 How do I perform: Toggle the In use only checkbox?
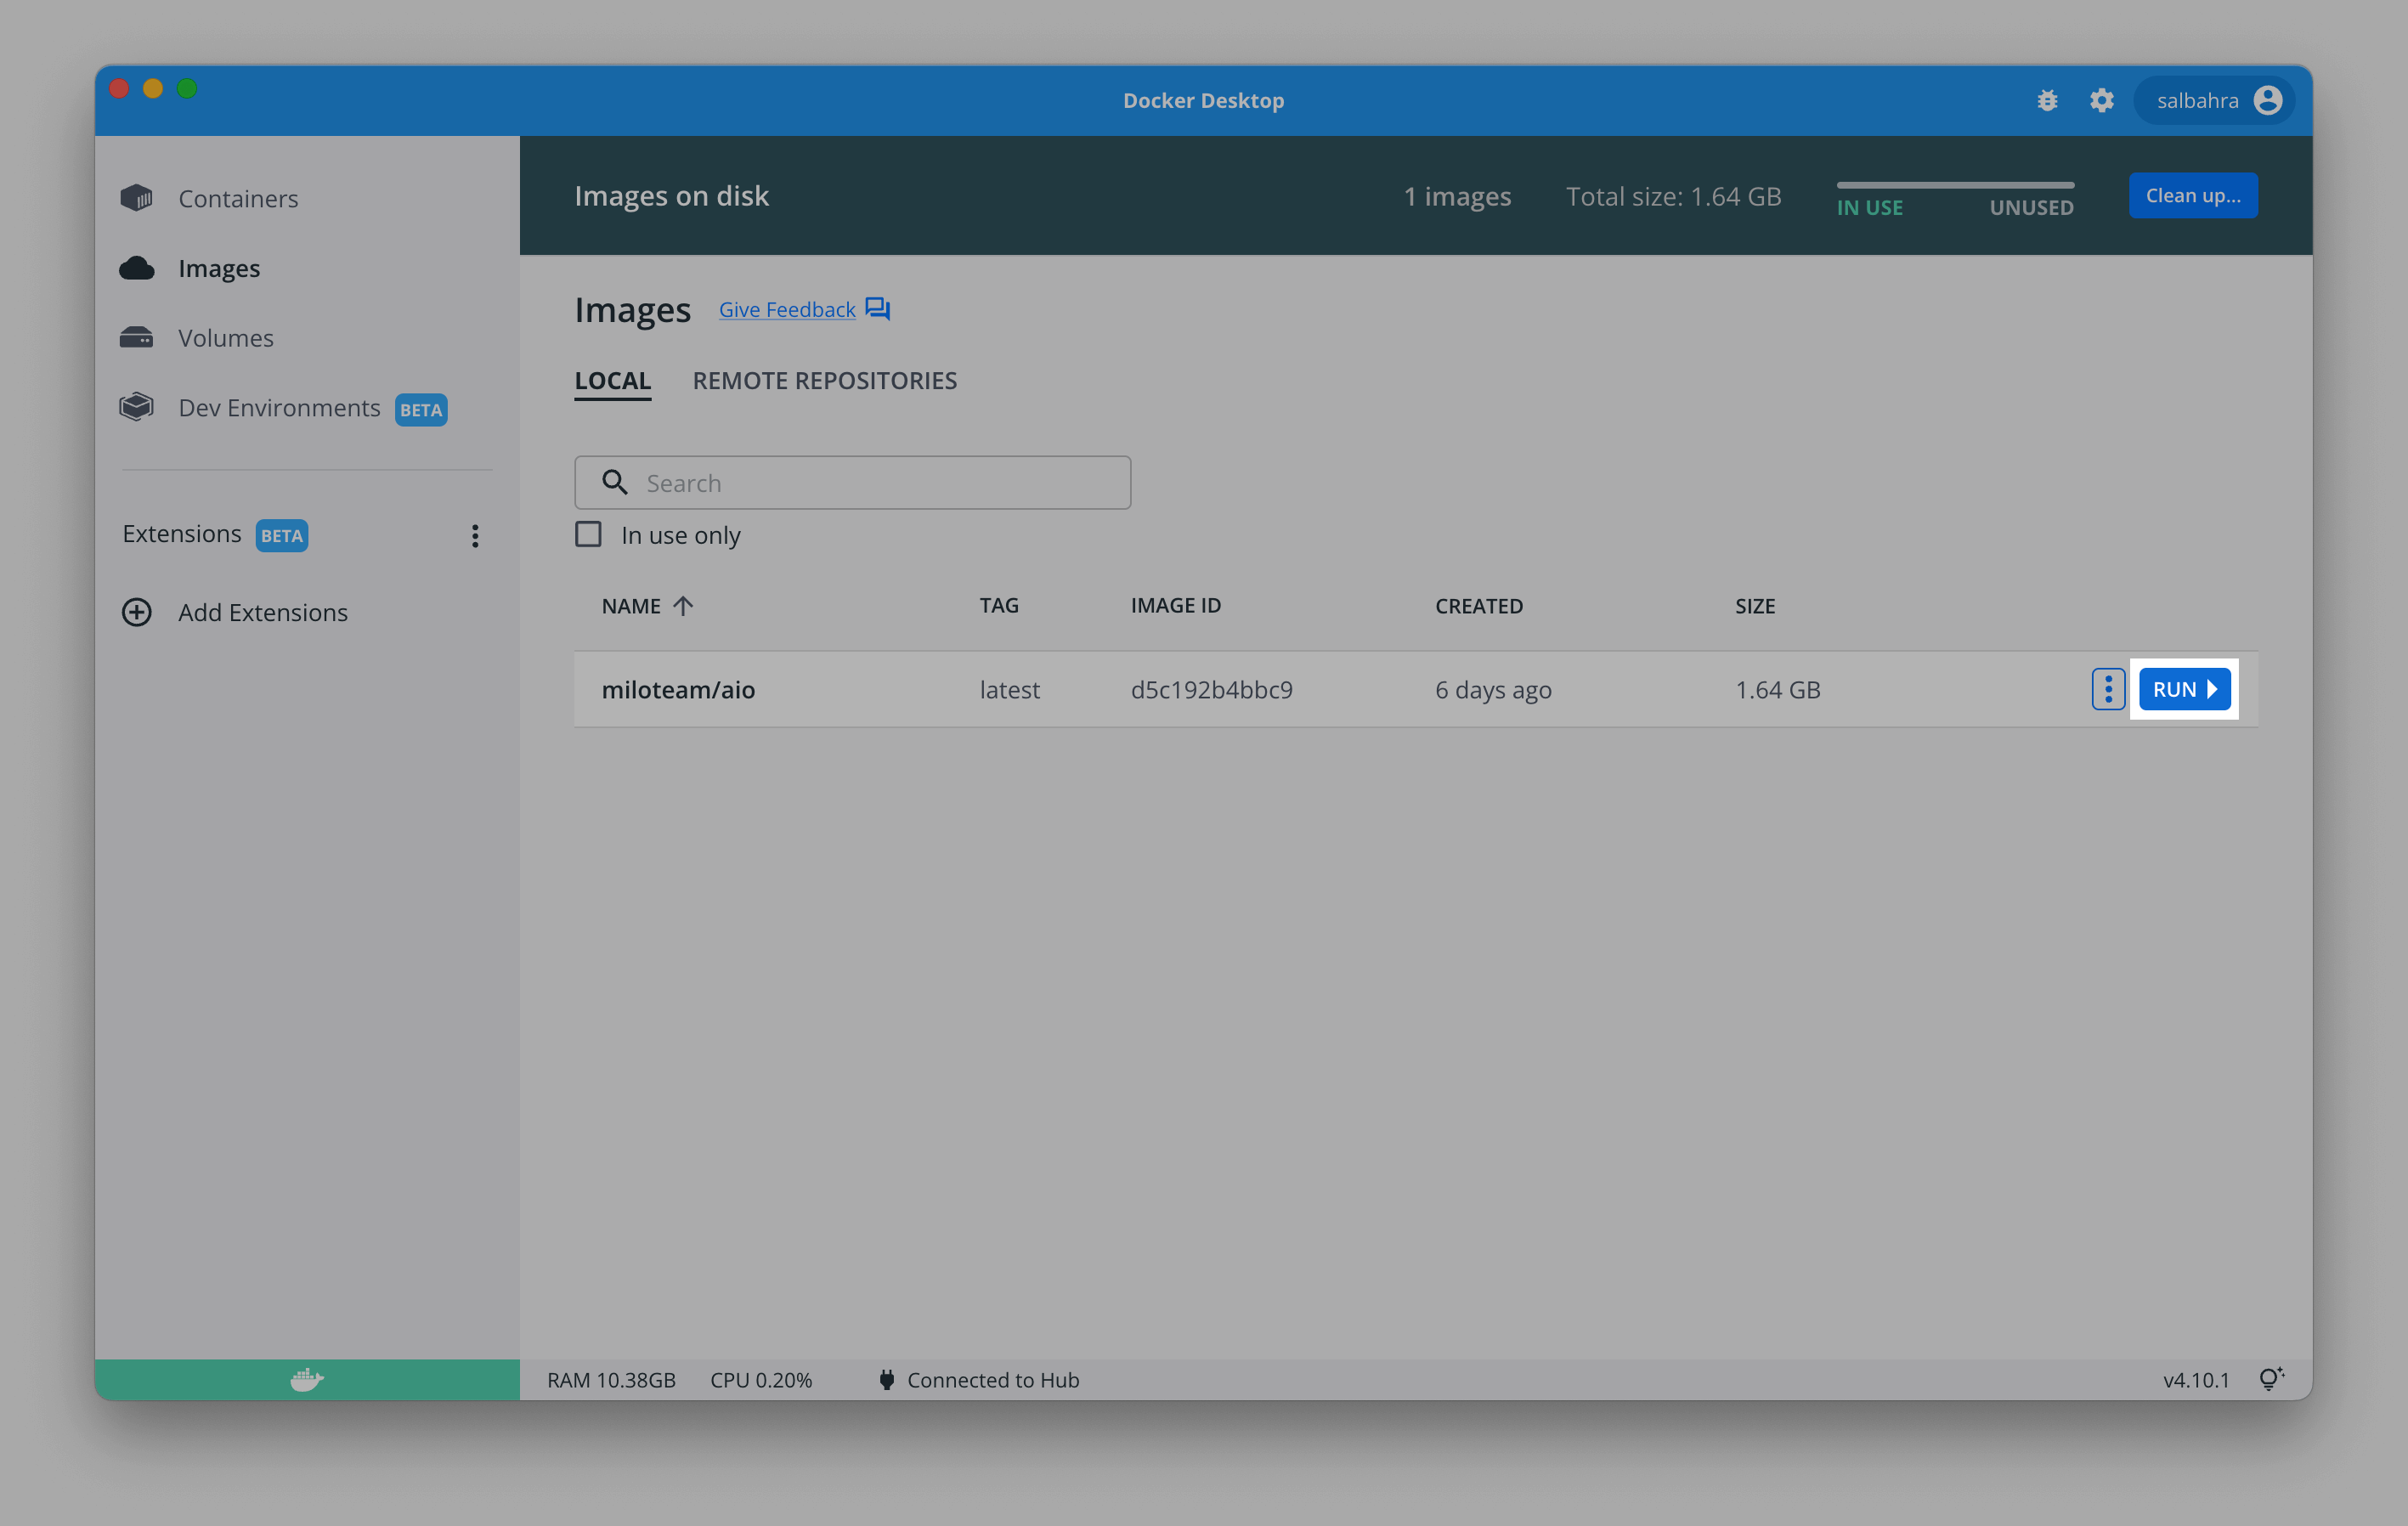tap(588, 535)
